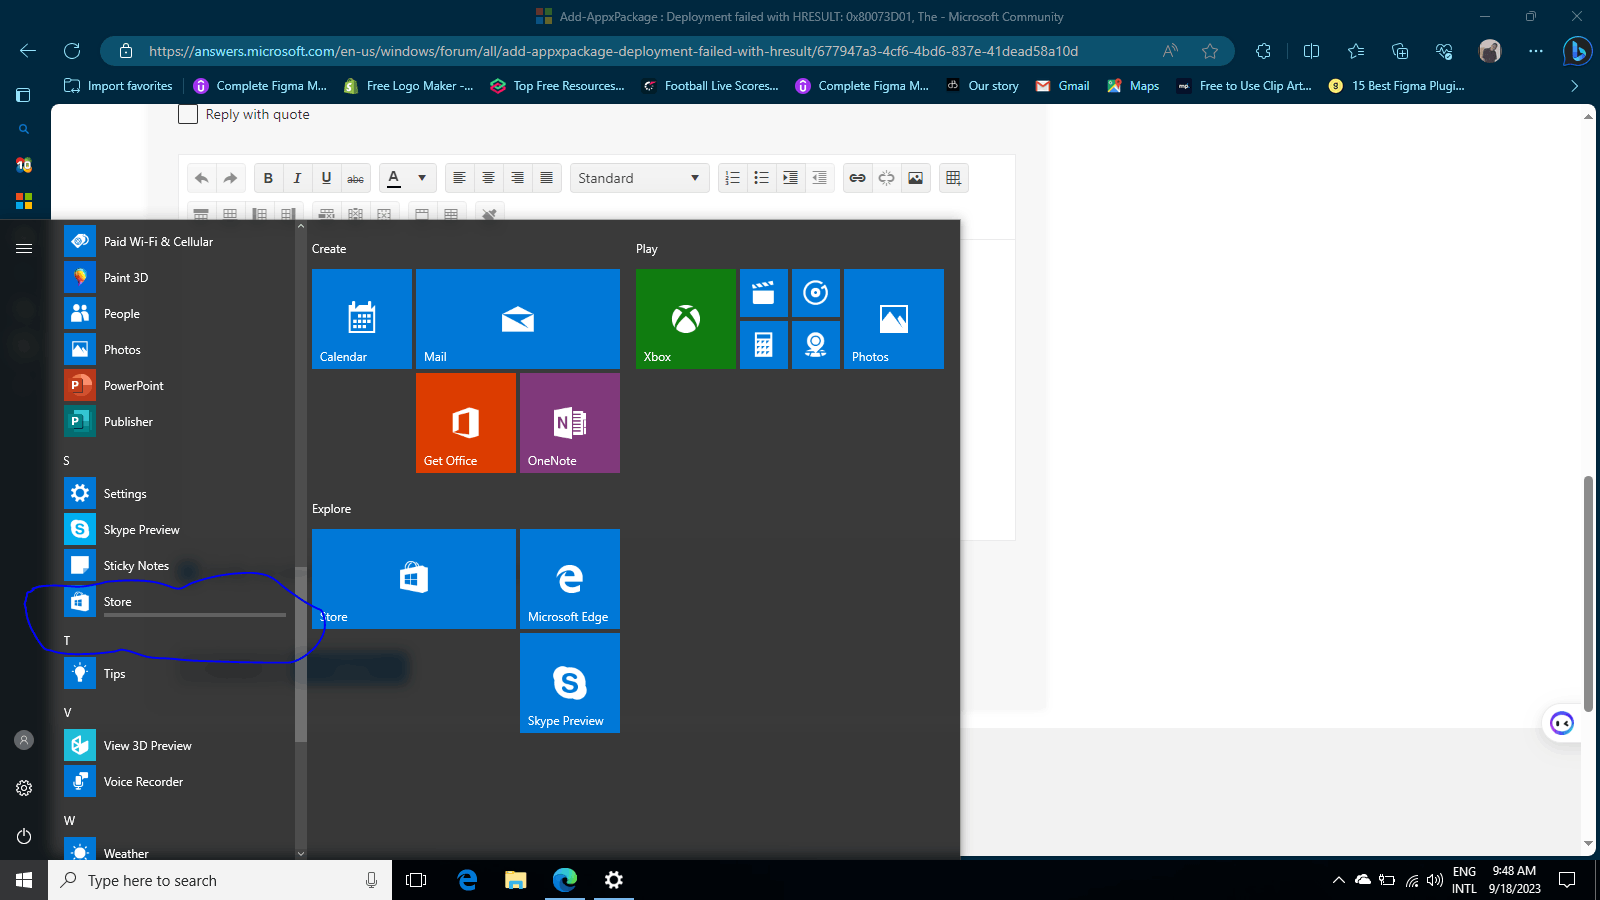Undo the last edit in the editor
This screenshot has width=1600, height=900.
(x=202, y=178)
